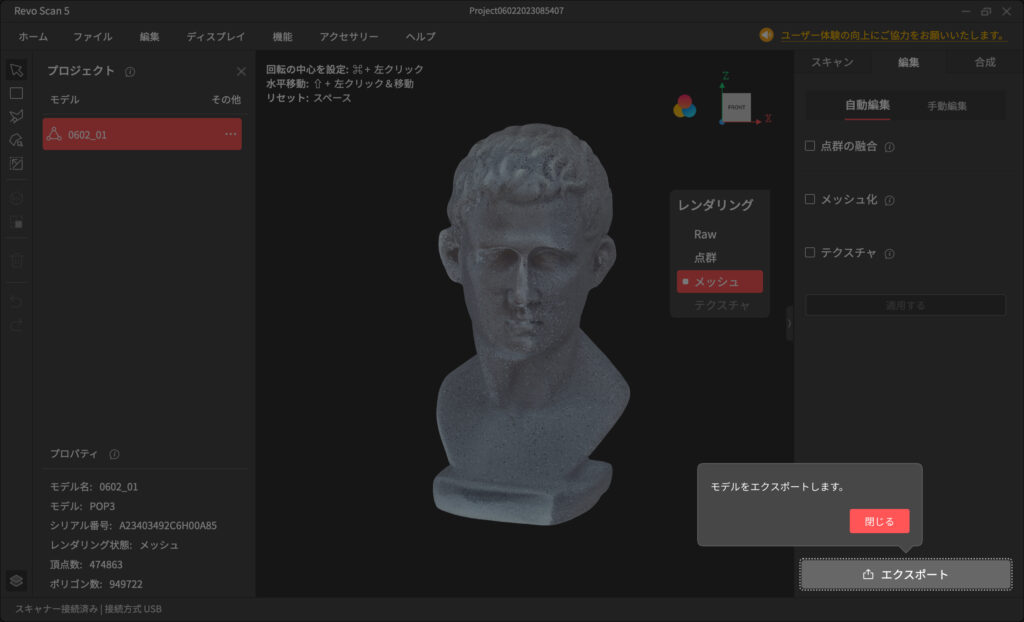Open the 編集 menu in the menu bar

tap(150, 37)
